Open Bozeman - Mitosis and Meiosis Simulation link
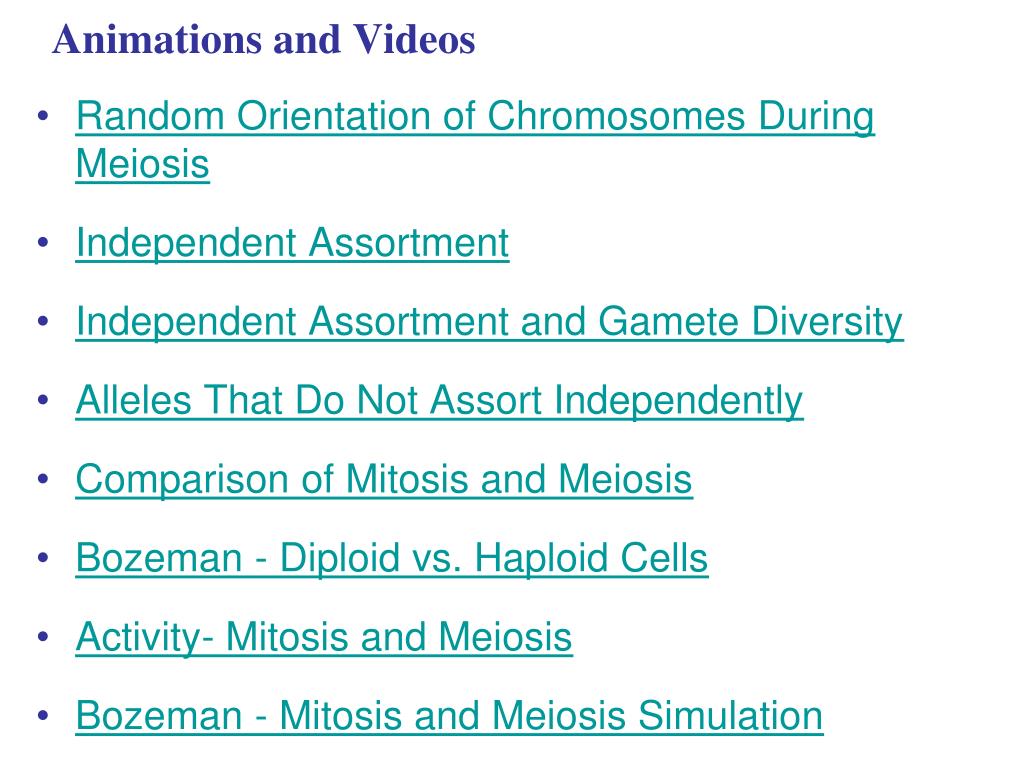The image size is (1024, 768). [449, 716]
